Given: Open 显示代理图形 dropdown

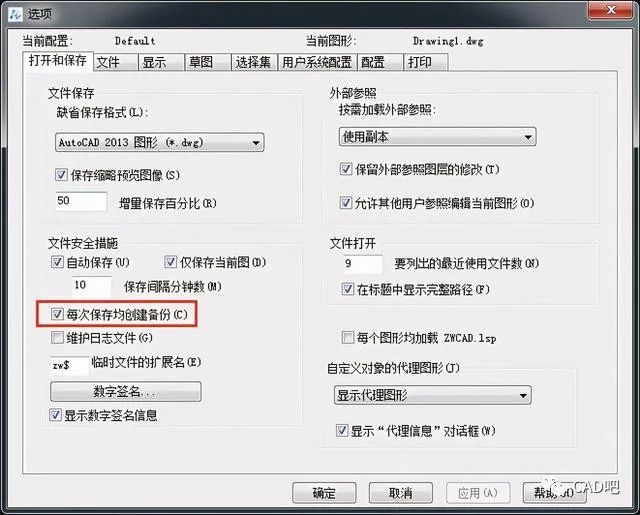Looking at the screenshot, I should [433, 395].
